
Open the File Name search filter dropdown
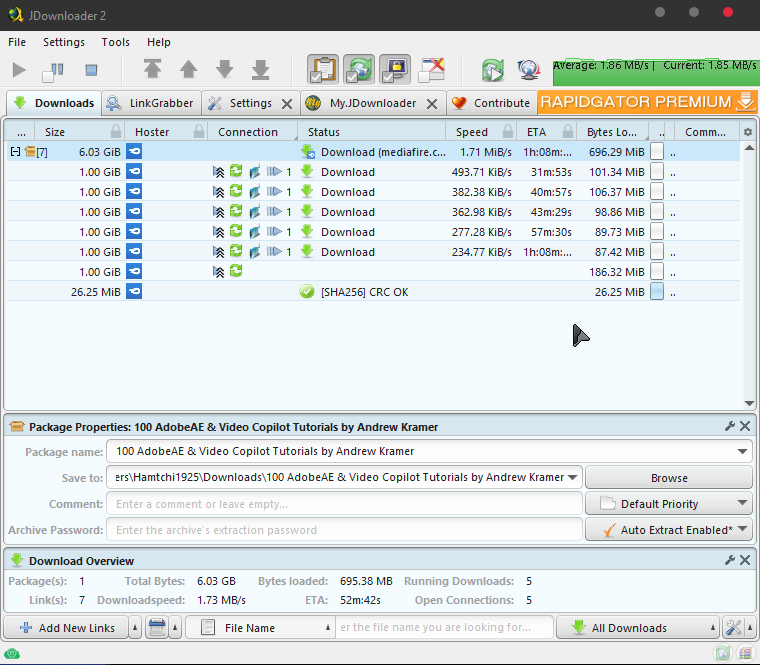coord(260,628)
